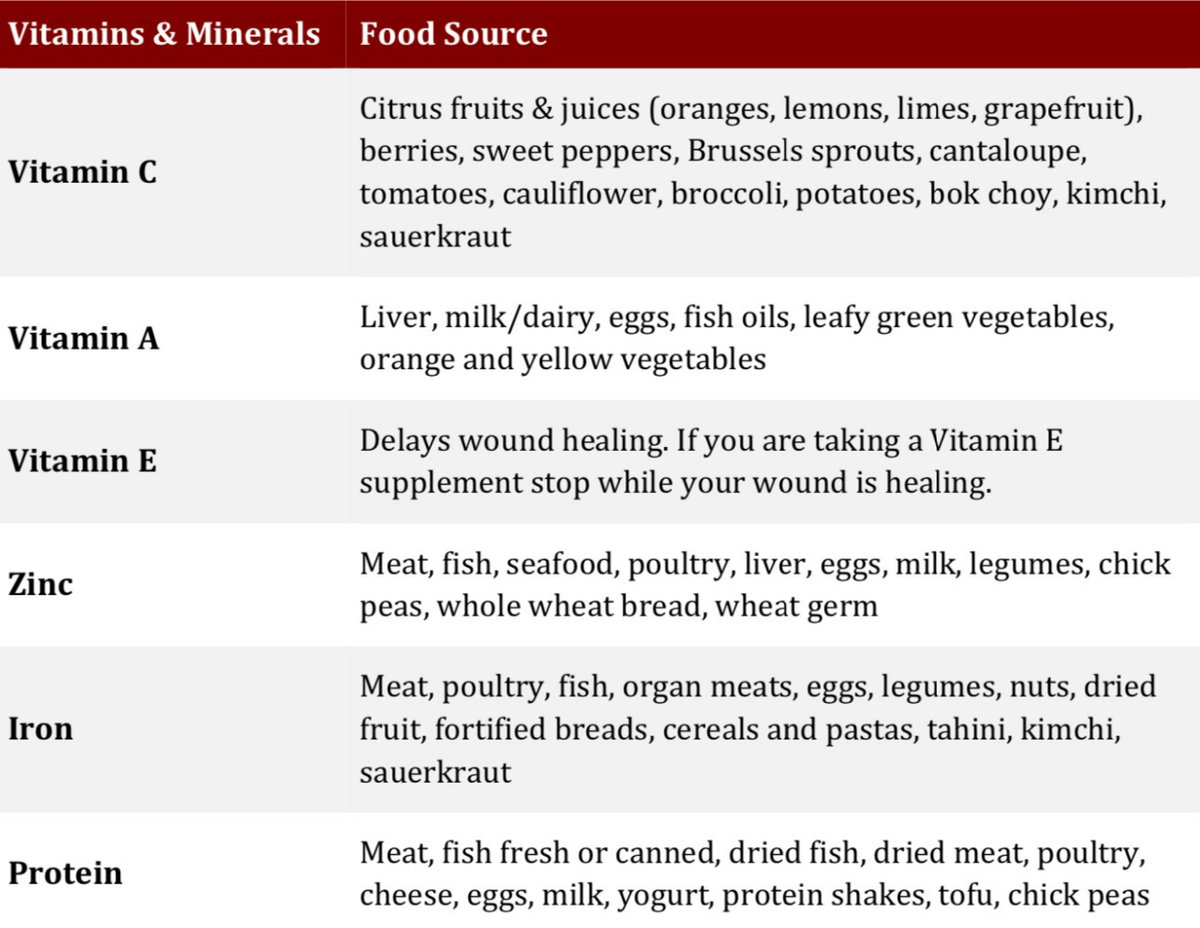The height and width of the screenshot is (928, 1200).
Task: Select the 'Vitamin C' row label
Action: tap(83, 172)
